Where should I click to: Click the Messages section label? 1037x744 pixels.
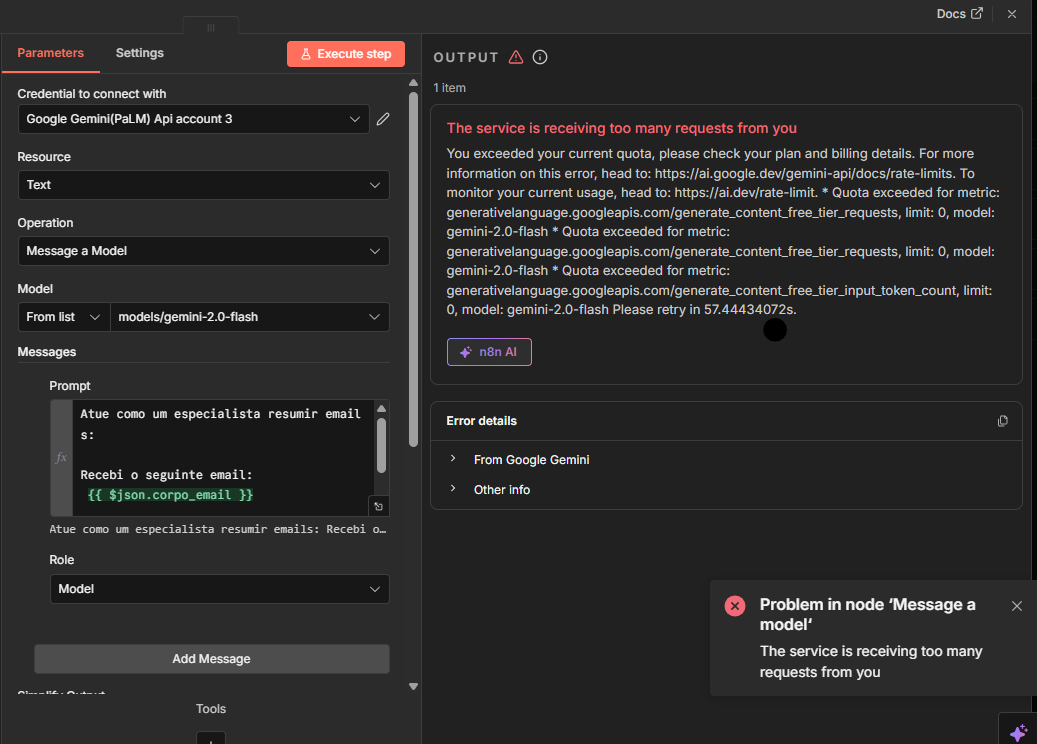click(x=47, y=352)
